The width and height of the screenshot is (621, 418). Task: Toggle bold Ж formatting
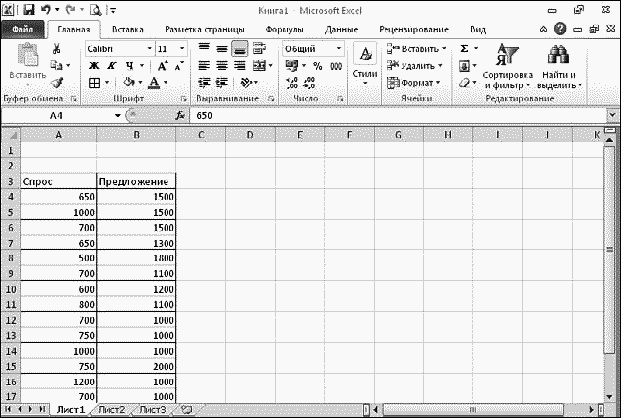(93, 66)
